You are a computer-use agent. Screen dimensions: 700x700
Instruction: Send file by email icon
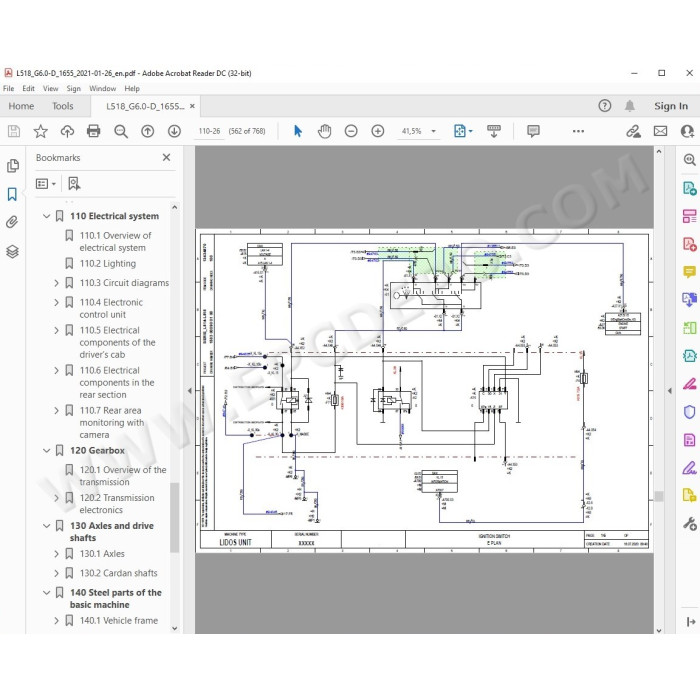[x=660, y=131]
